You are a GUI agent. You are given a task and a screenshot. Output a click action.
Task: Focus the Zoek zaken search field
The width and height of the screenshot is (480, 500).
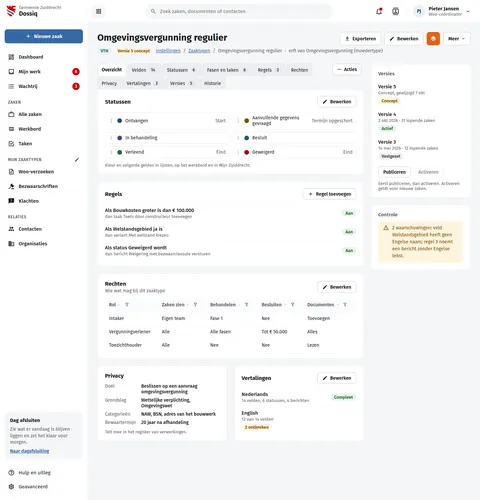(x=239, y=11)
